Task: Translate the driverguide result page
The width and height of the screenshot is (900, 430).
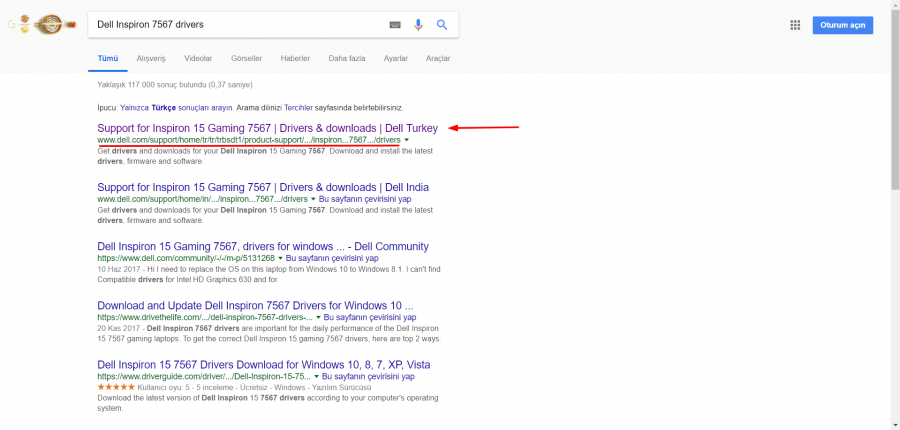Action: pyautogui.click(x=368, y=377)
